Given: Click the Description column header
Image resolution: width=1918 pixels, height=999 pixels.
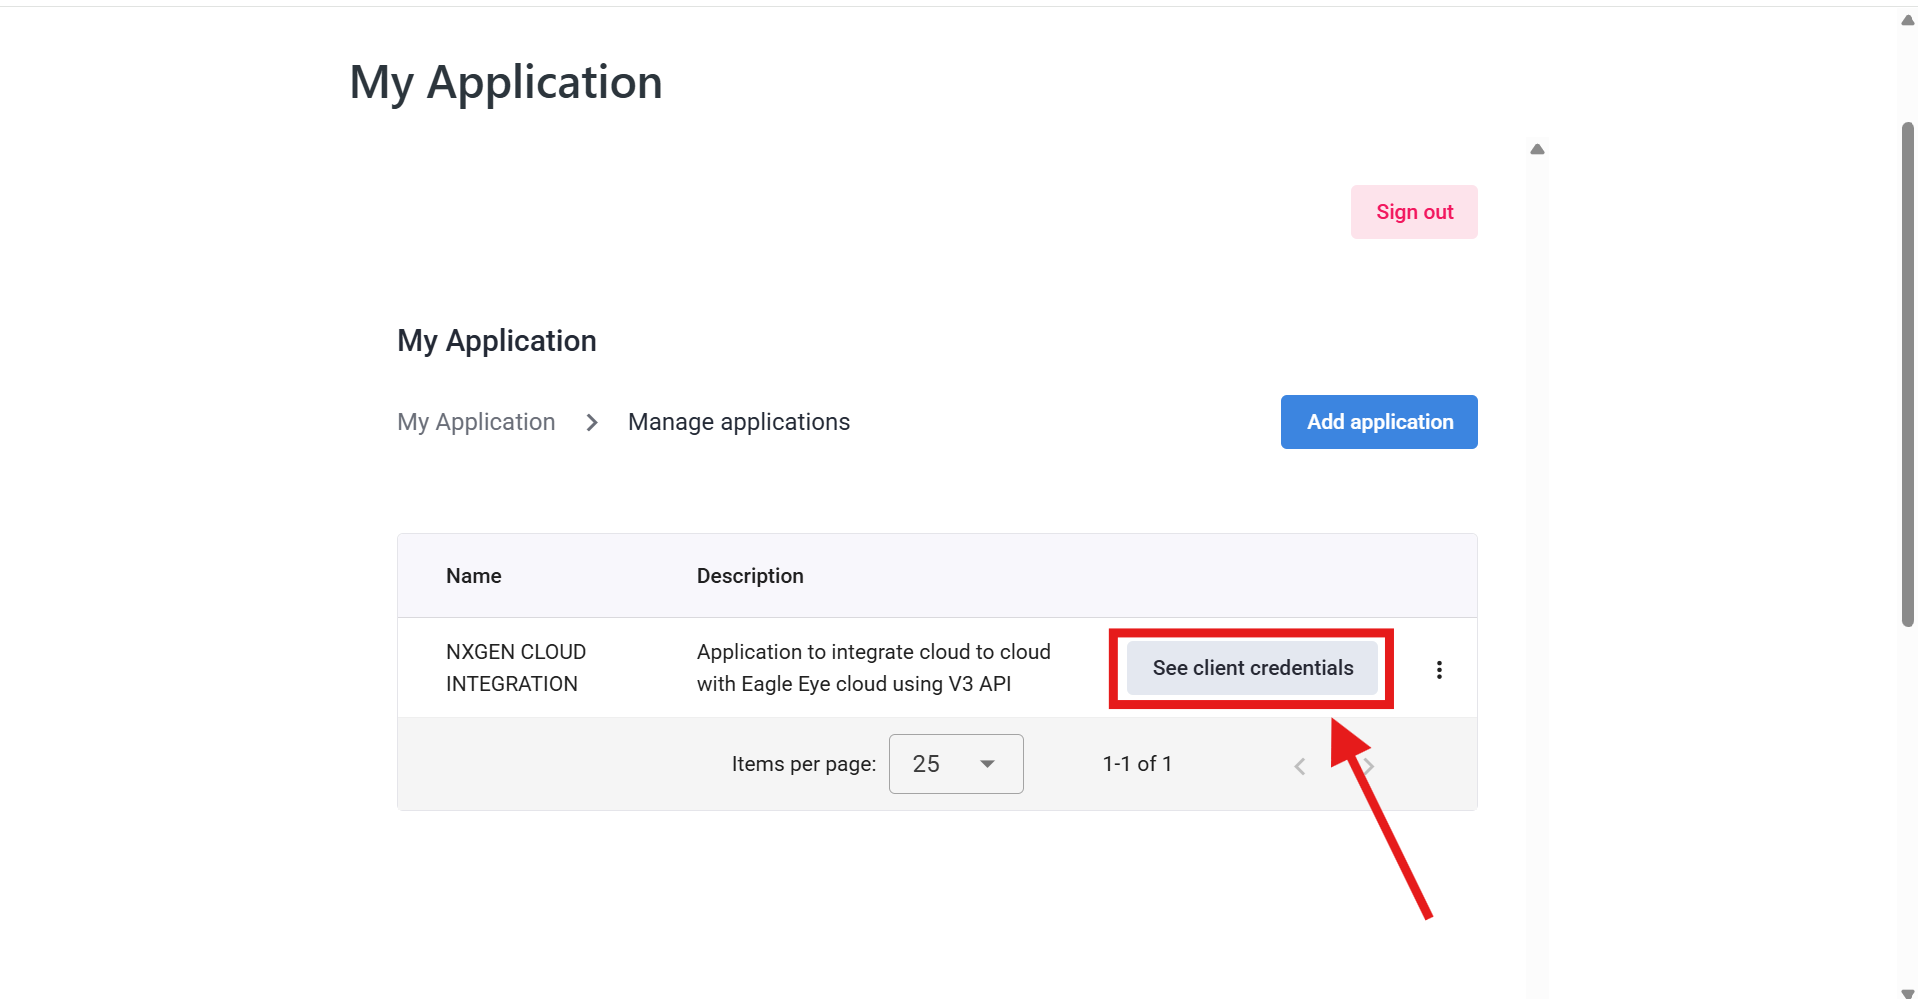Looking at the screenshot, I should 749,576.
